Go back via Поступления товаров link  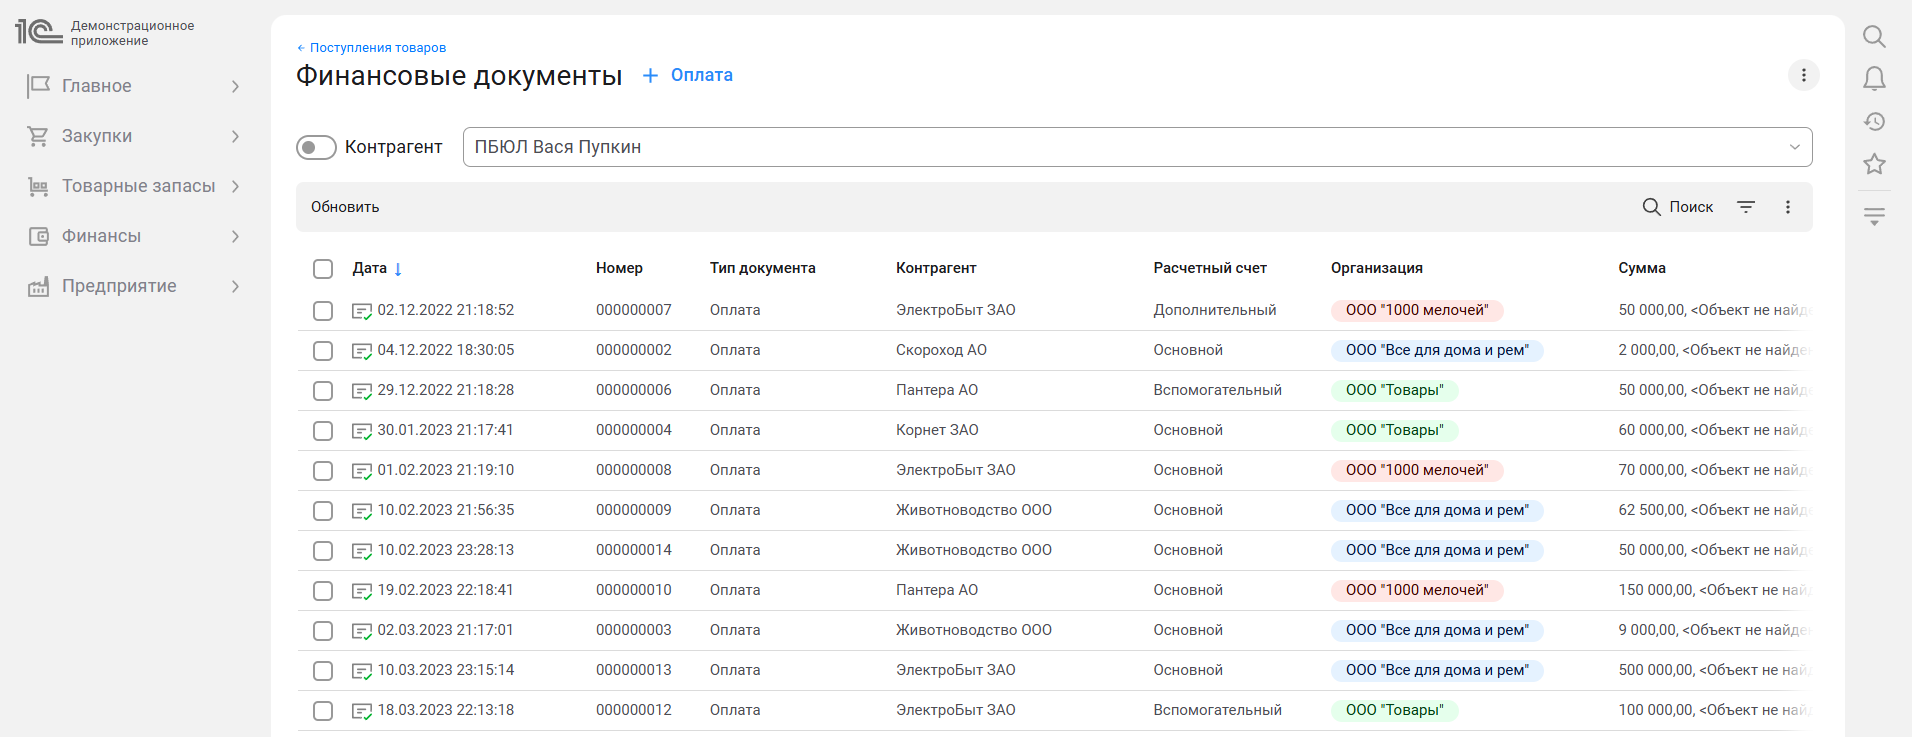(x=372, y=47)
